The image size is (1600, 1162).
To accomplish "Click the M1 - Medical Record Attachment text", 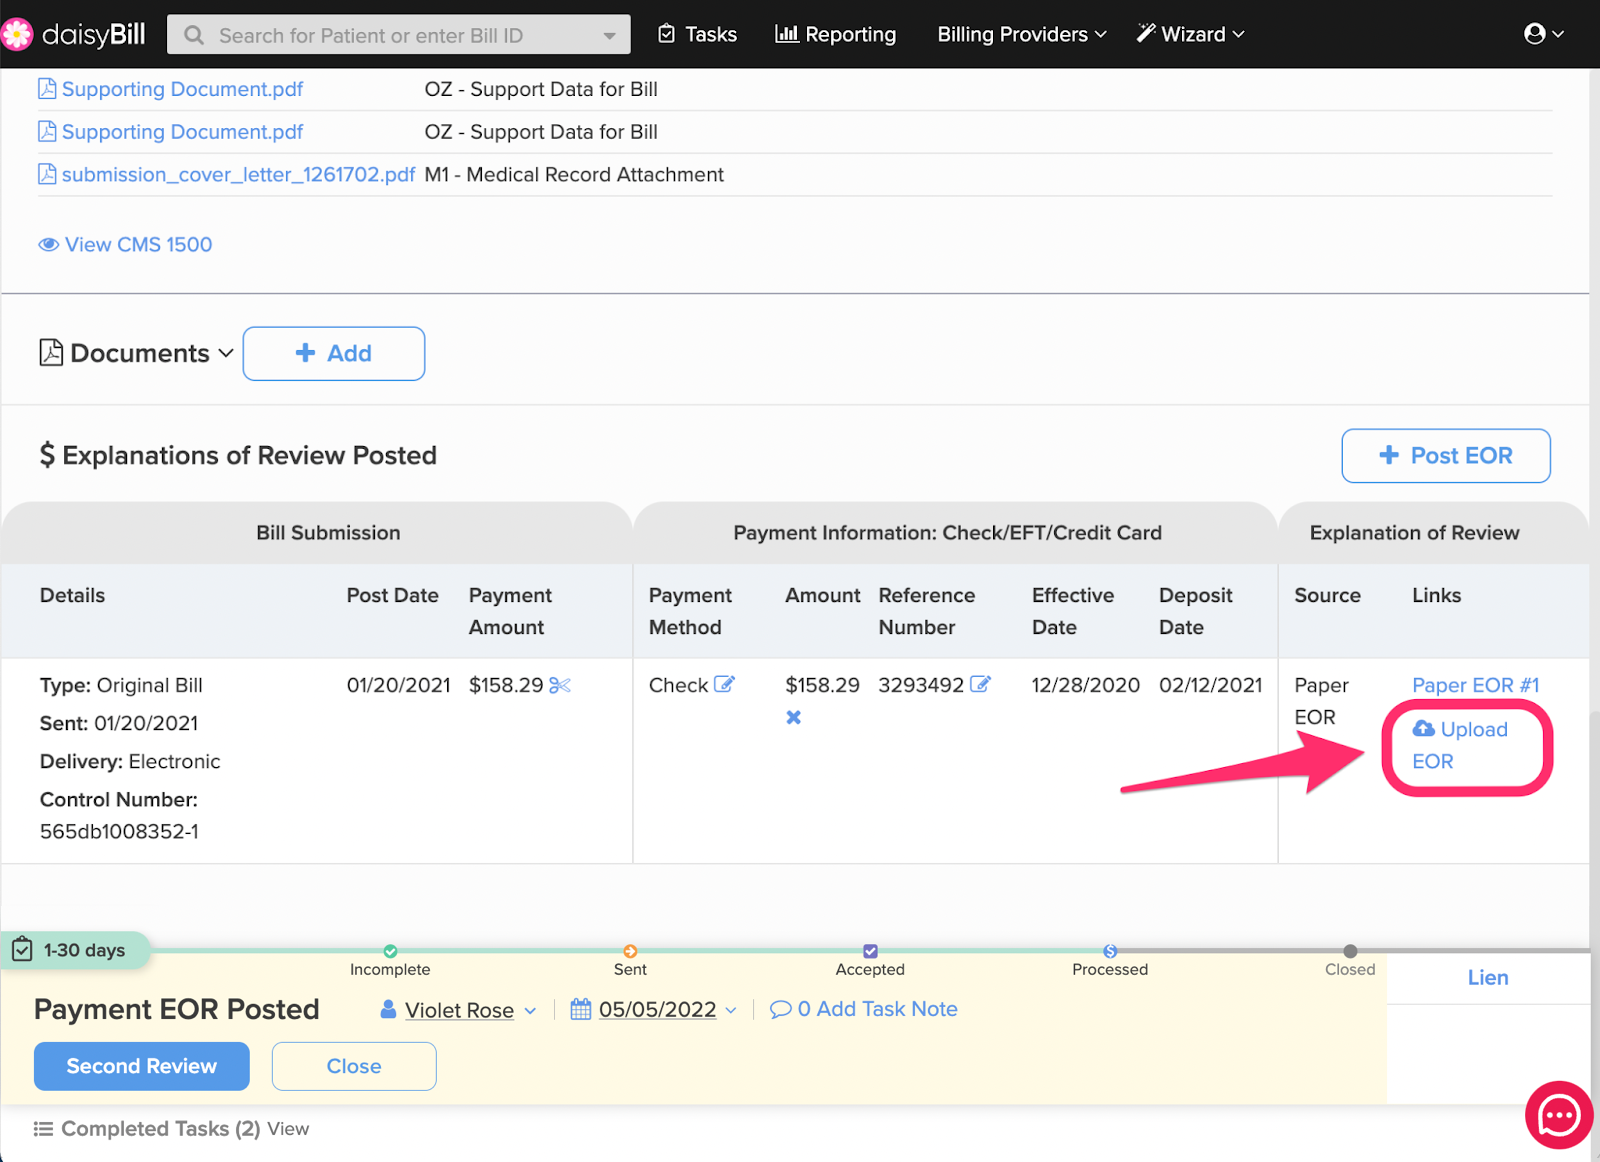I will (574, 174).
